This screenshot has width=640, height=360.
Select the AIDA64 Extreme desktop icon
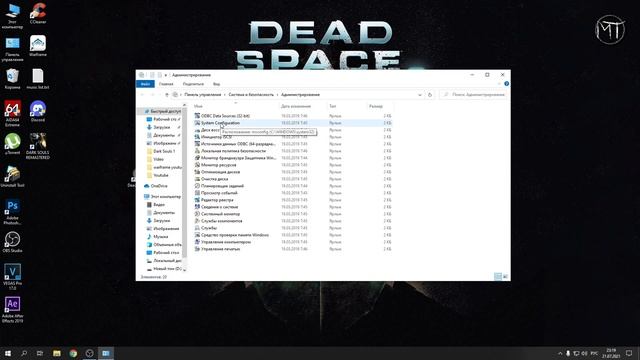12,113
